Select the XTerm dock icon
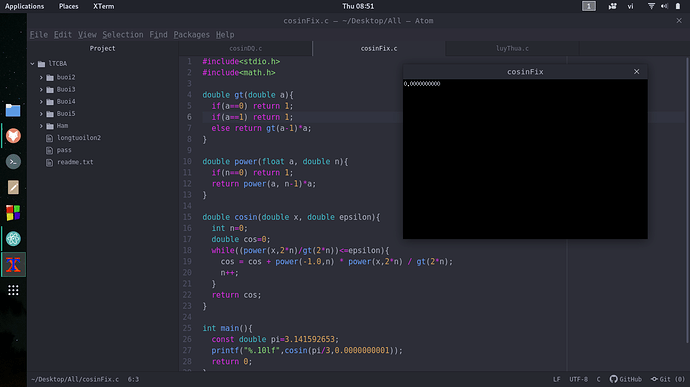Viewport: 690px width, 387px height. coord(13,265)
